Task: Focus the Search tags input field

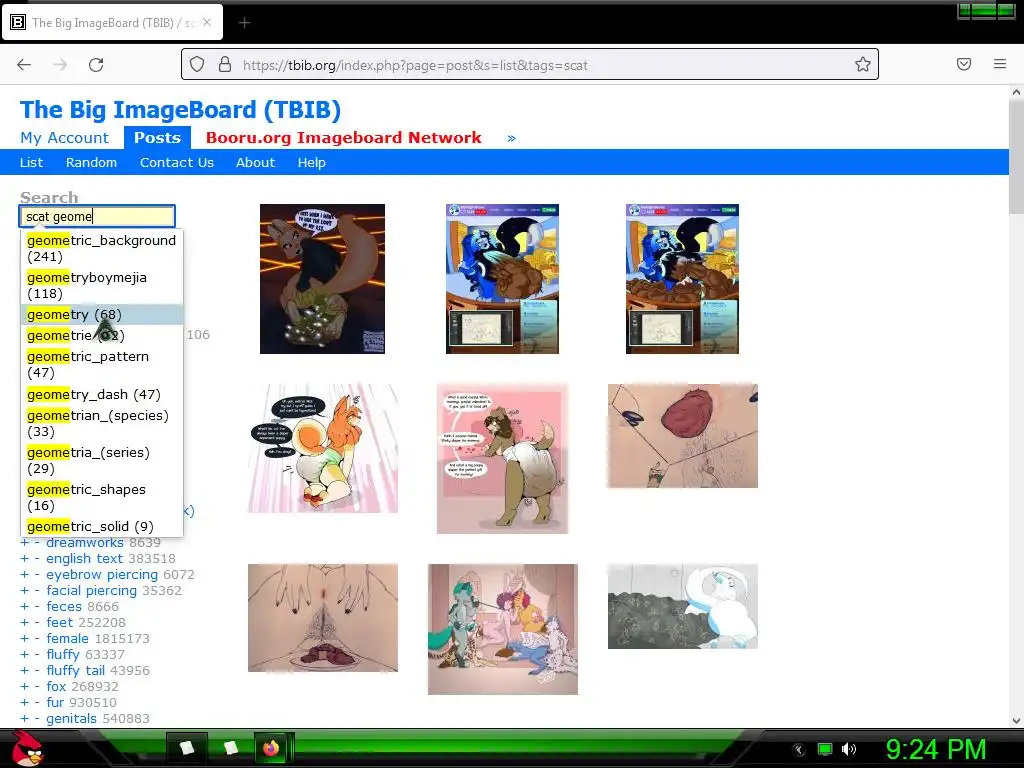Action: pos(97,216)
